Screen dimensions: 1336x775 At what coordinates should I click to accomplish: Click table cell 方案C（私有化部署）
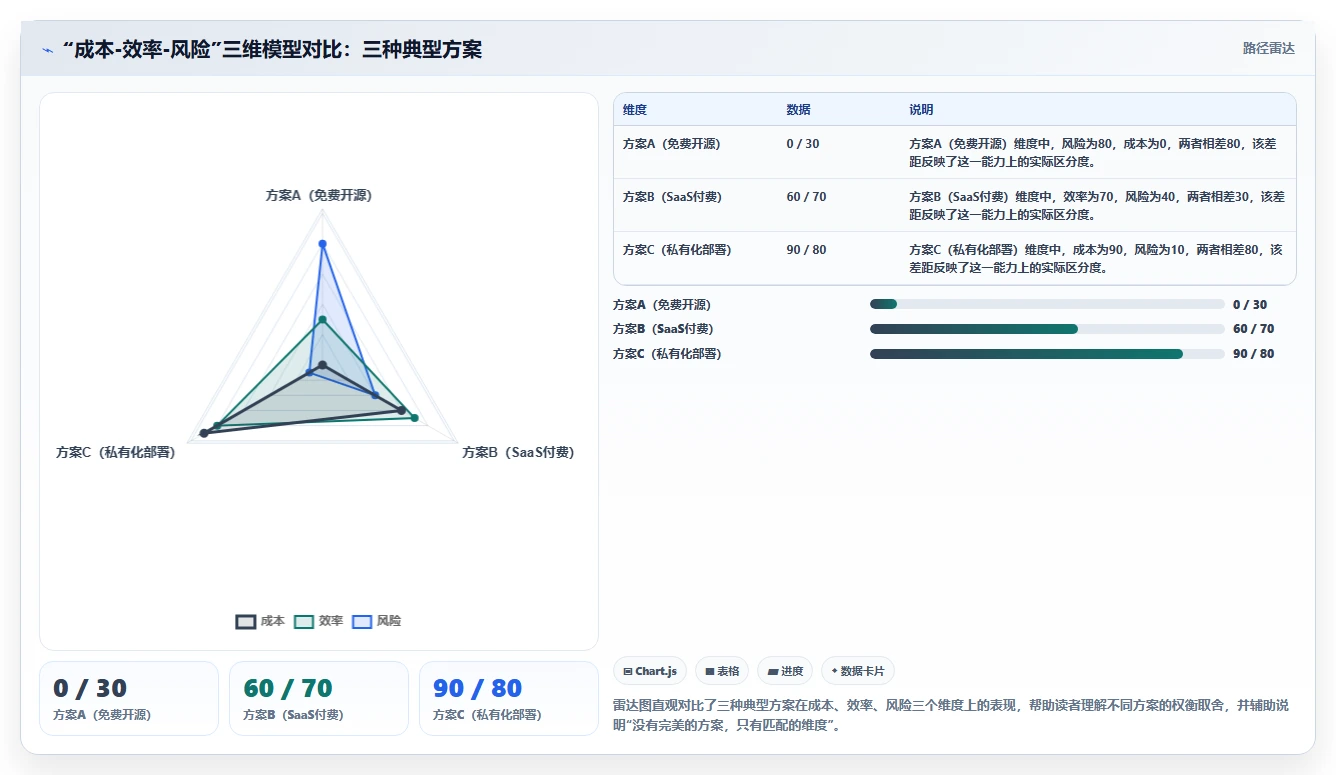coord(677,250)
